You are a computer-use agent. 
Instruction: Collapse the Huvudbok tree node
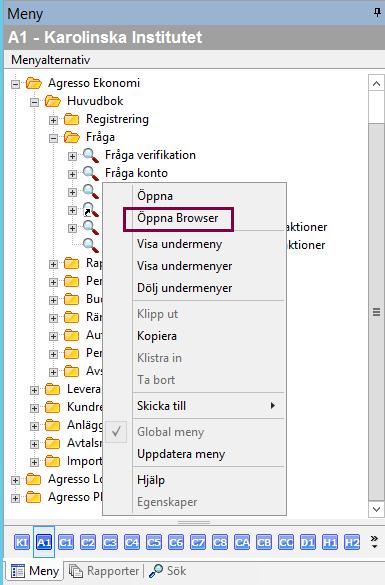point(34,101)
